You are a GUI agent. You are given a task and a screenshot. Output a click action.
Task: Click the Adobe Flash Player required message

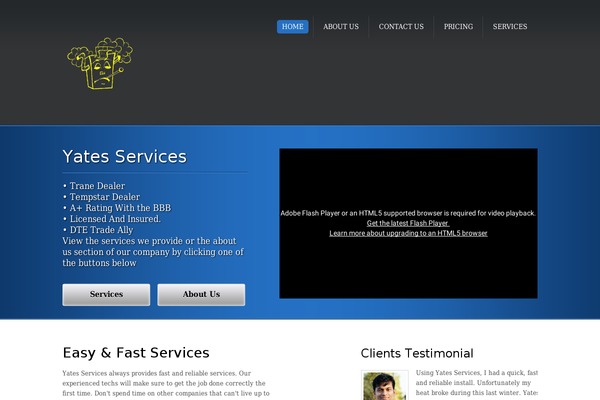[408, 213]
